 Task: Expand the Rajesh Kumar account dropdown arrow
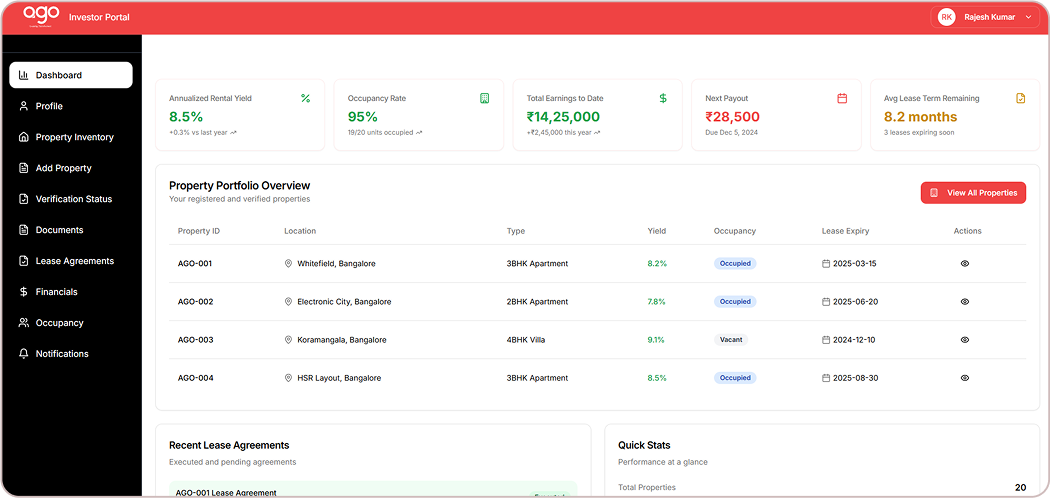[1028, 17]
